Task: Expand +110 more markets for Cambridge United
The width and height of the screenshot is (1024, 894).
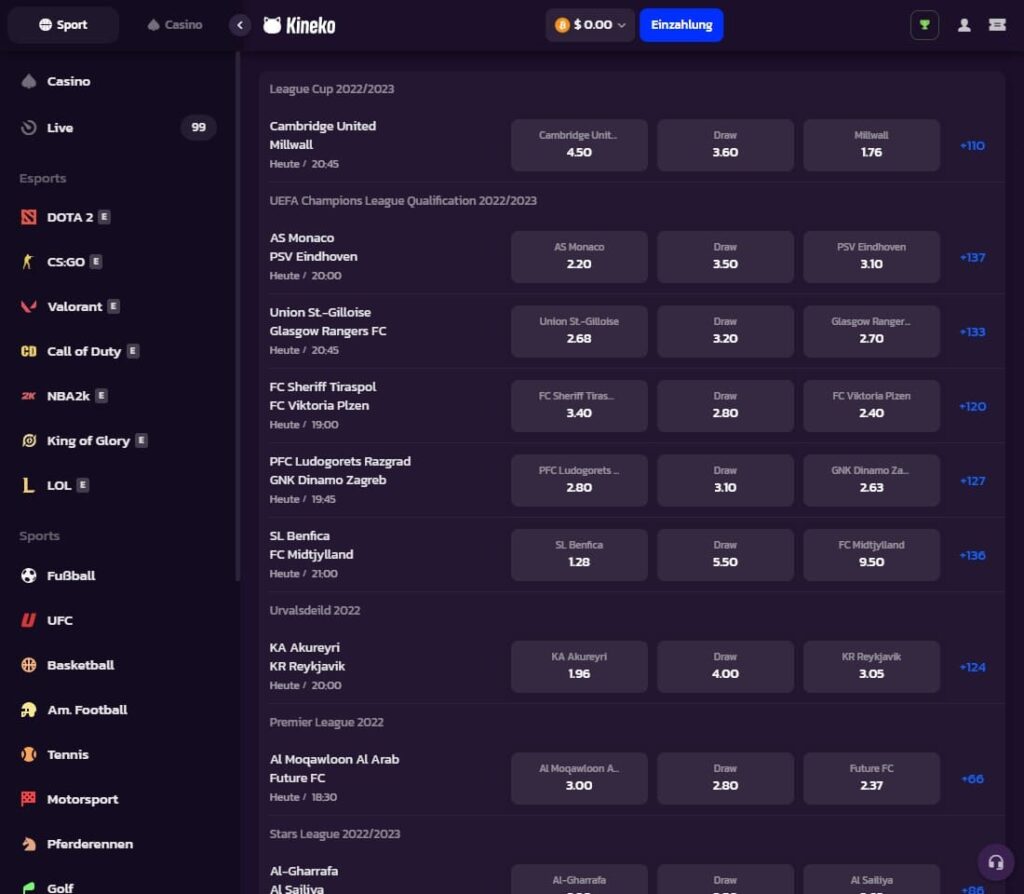Action: (972, 146)
